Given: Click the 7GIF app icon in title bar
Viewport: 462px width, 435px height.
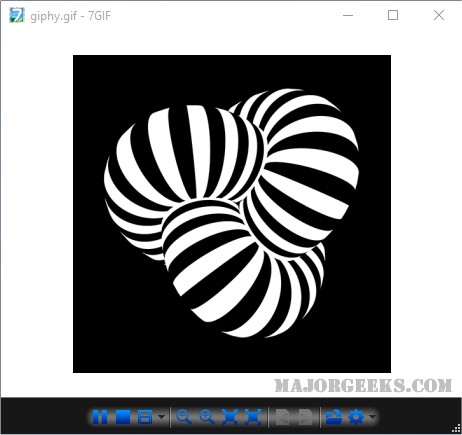Looking at the screenshot, I should pyautogui.click(x=17, y=16).
